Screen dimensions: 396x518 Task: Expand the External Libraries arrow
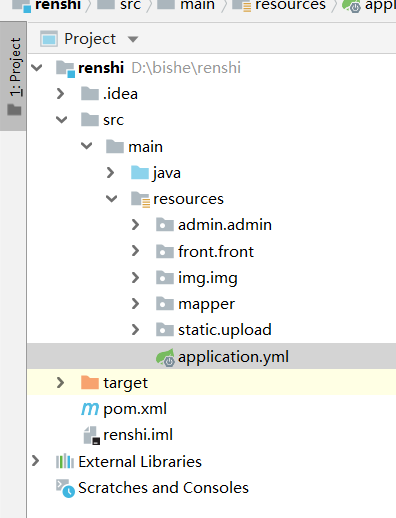35,461
